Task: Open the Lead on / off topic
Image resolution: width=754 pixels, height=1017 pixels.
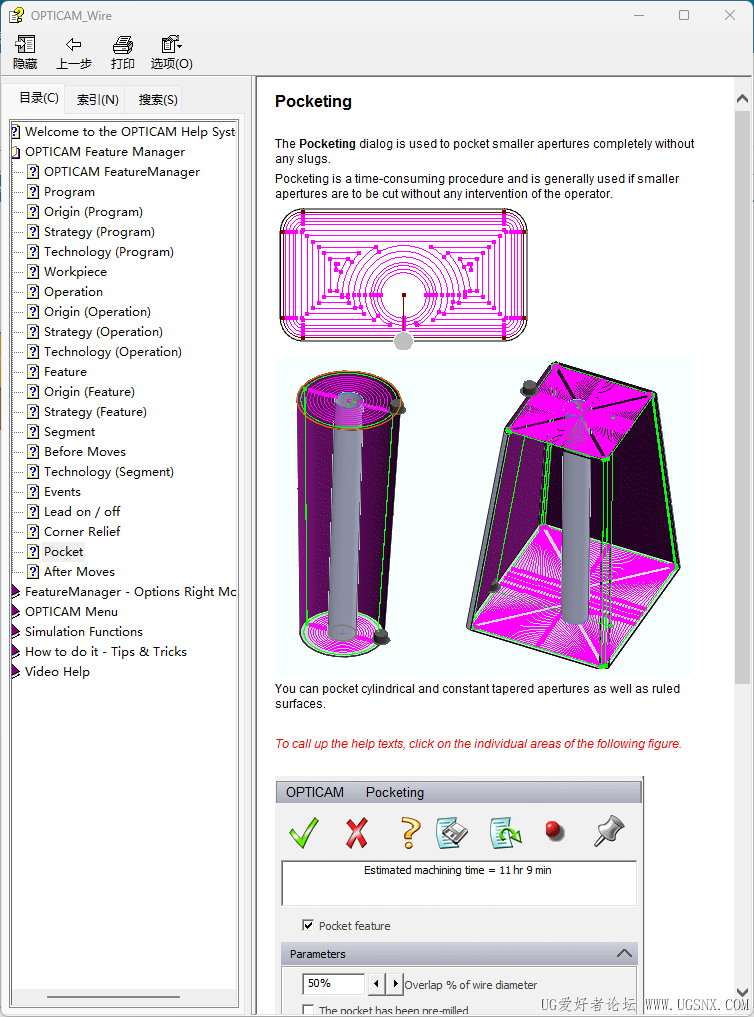Action: [82, 512]
